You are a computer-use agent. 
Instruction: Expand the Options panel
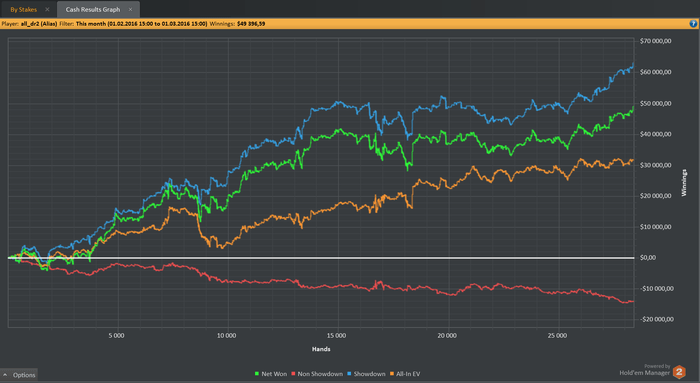[19, 375]
